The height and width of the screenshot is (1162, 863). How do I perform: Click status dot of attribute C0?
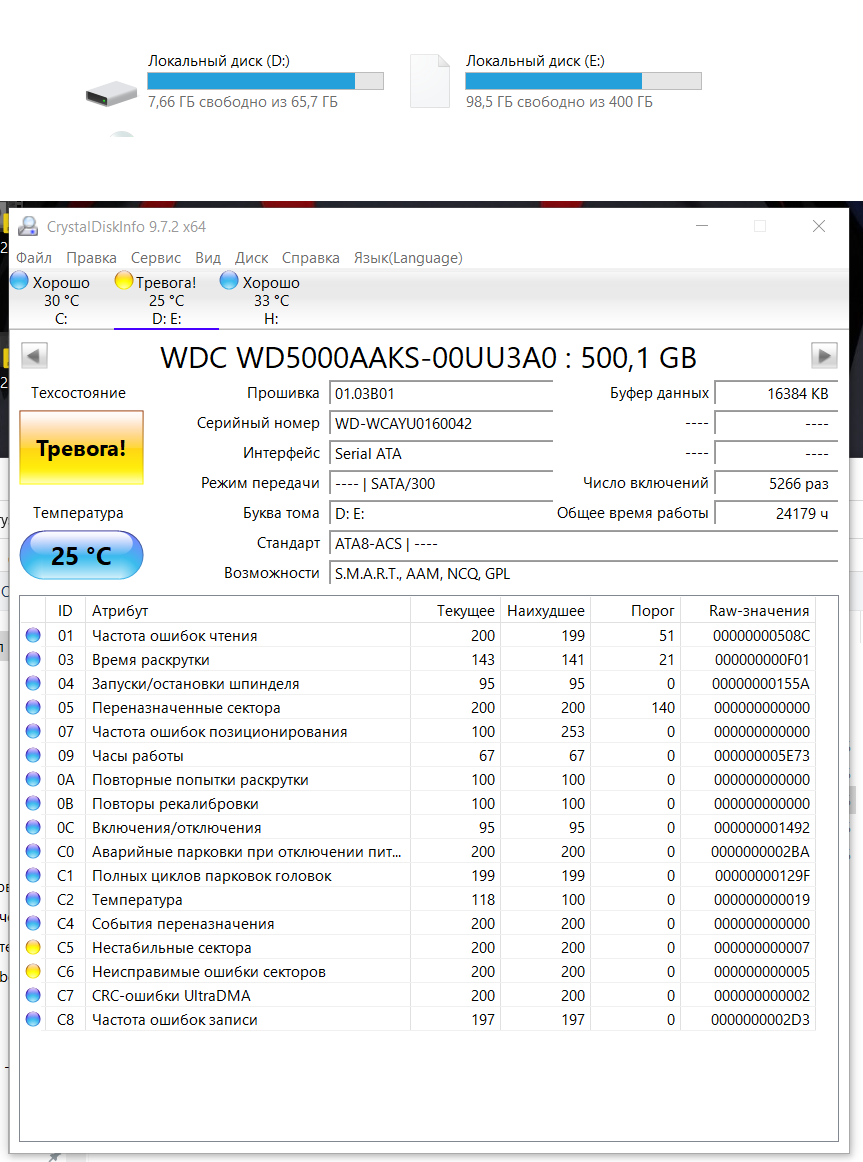[x=33, y=851]
